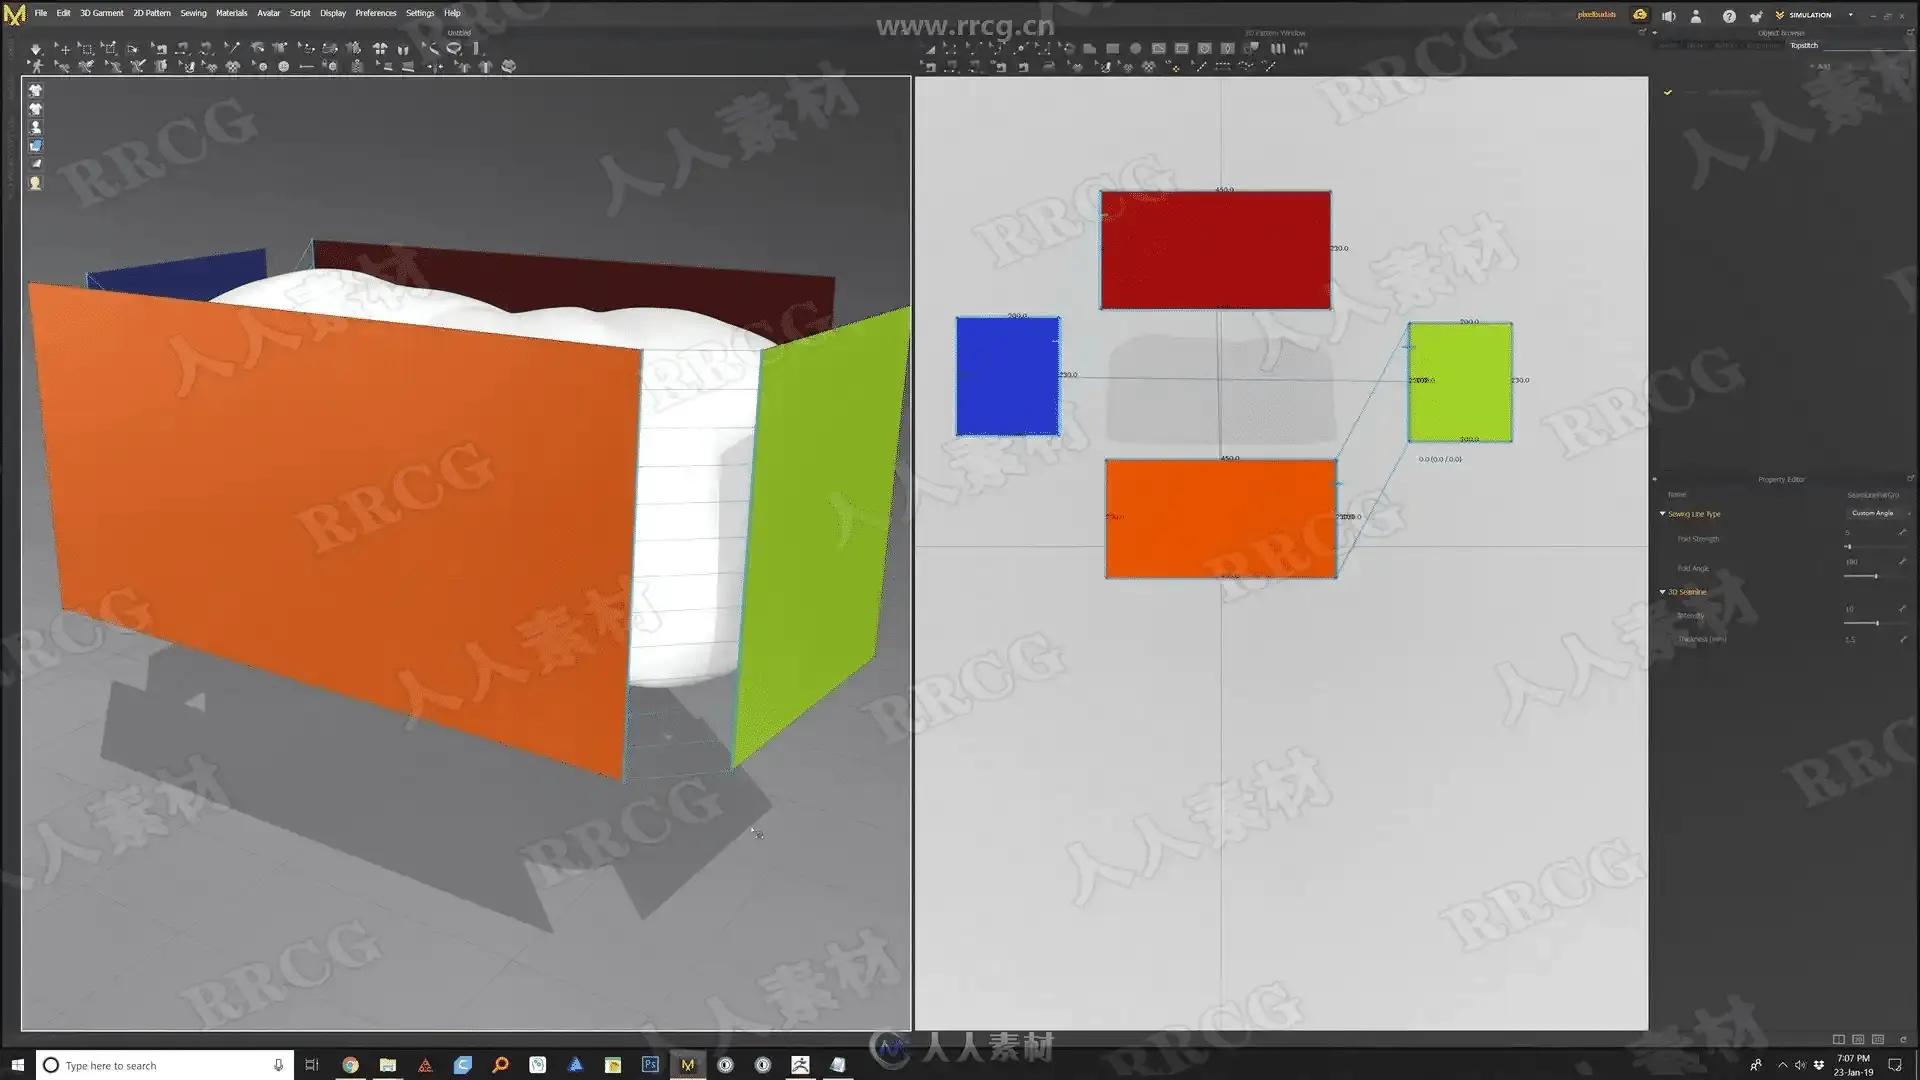The height and width of the screenshot is (1080, 1920).
Task: Click the speaker announcement icon in the top bar
Action: pyautogui.click(x=1668, y=16)
